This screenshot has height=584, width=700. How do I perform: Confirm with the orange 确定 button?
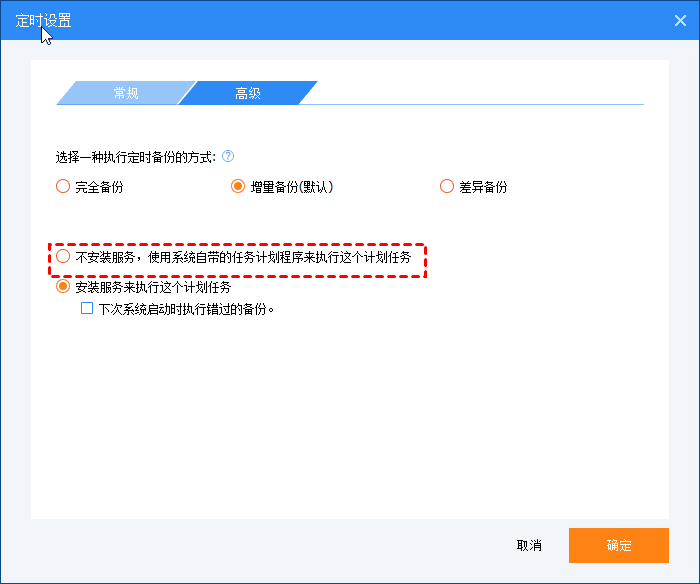618,545
